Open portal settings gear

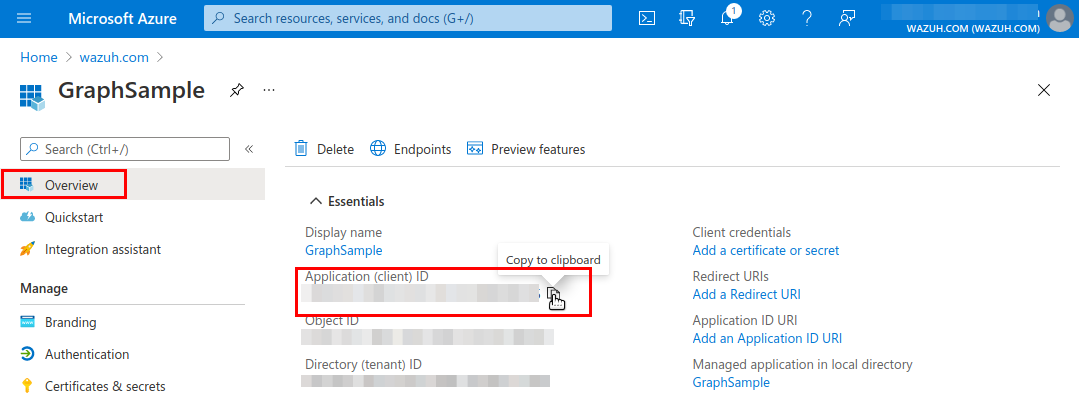coord(767,19)
